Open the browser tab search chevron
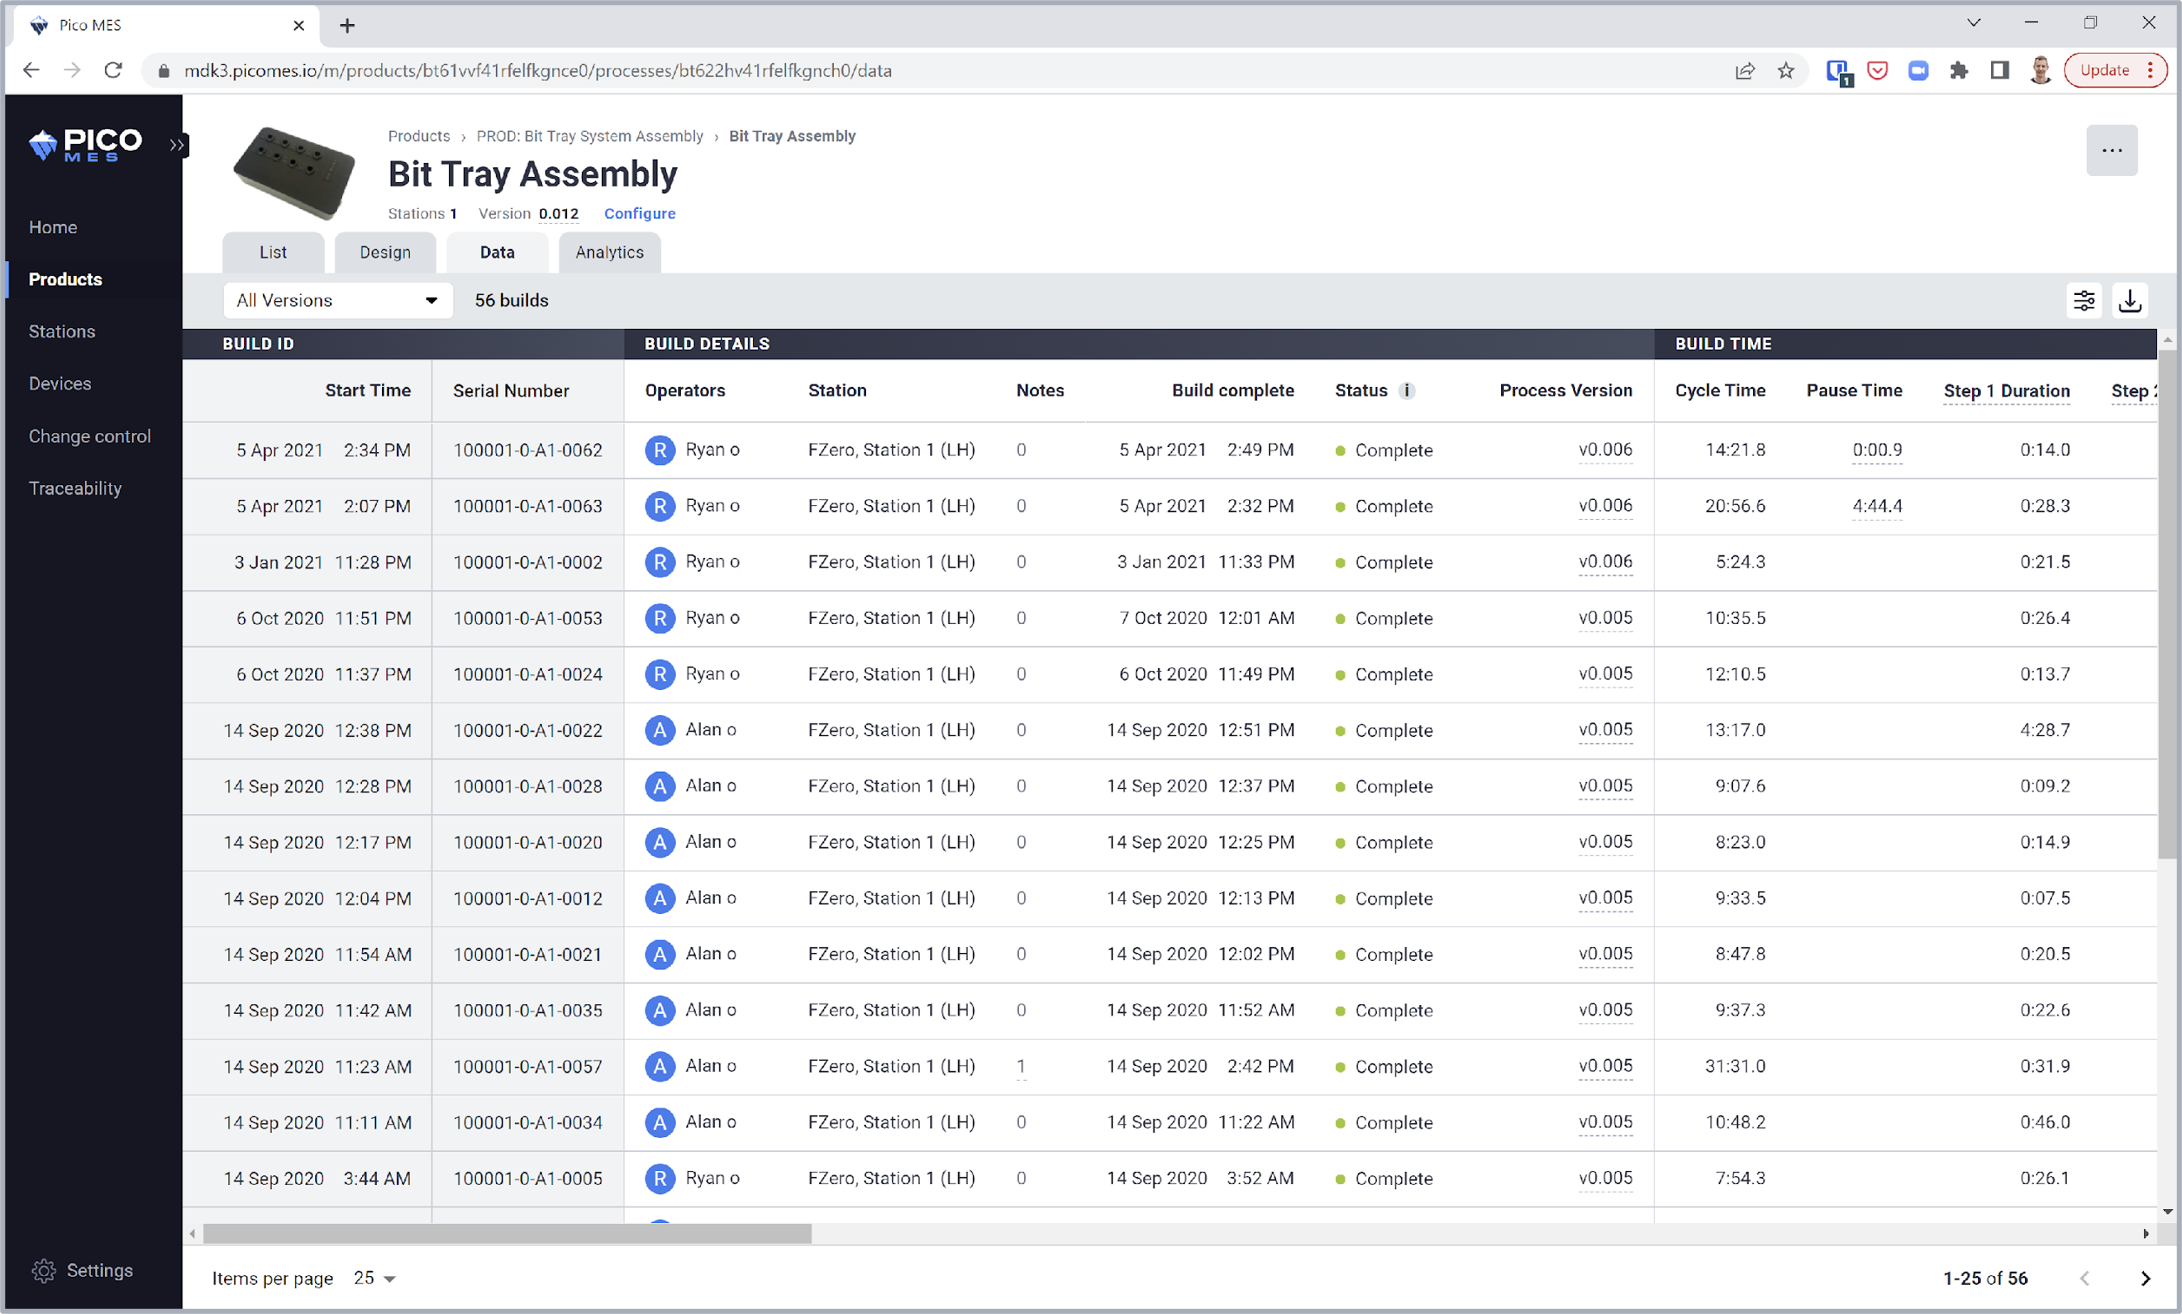The width and height of the screenshot is (2182, 1314). coord(1973,23)
